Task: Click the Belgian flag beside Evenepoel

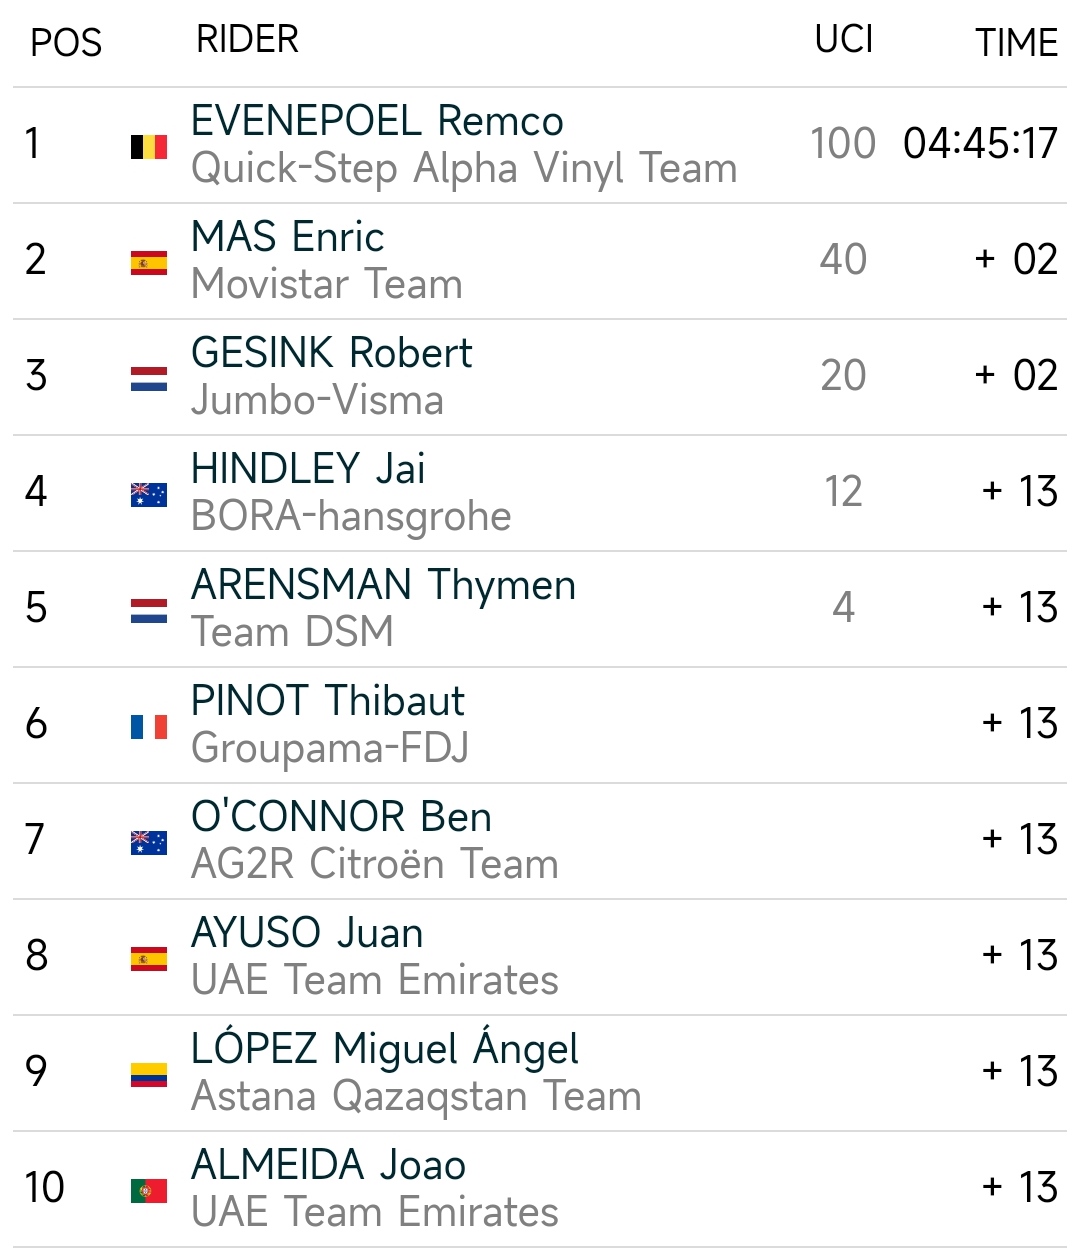Action: pos(148,147)
